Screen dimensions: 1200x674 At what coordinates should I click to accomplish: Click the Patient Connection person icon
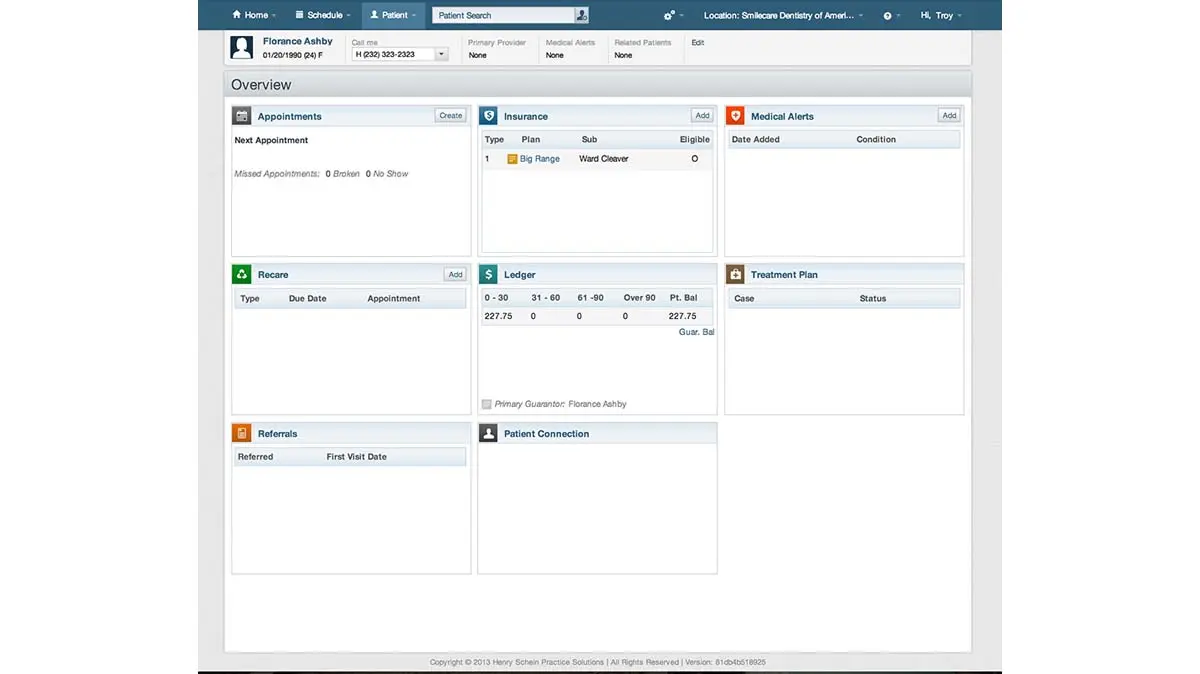coord(488,432)
